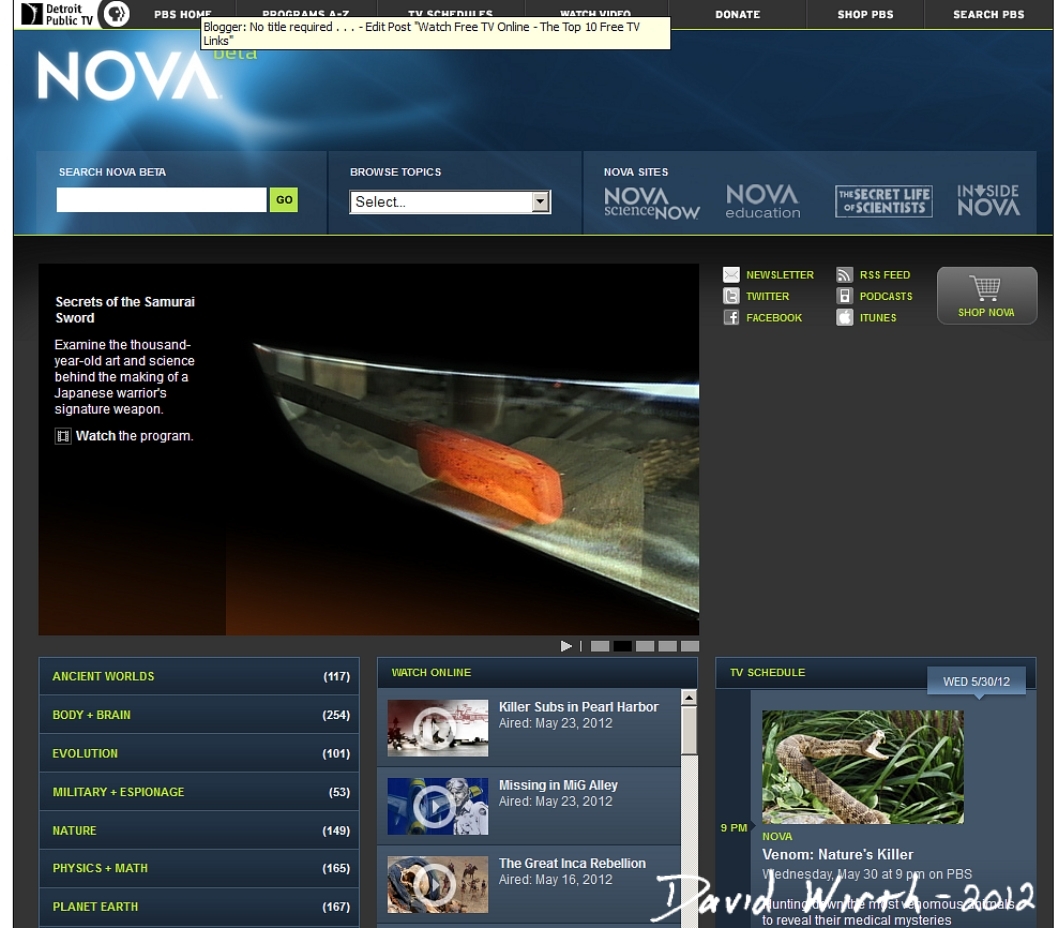The width and height of the screenshot is (1058, 928).
Task: Open the Nature topic category
Action: point(199,830)
